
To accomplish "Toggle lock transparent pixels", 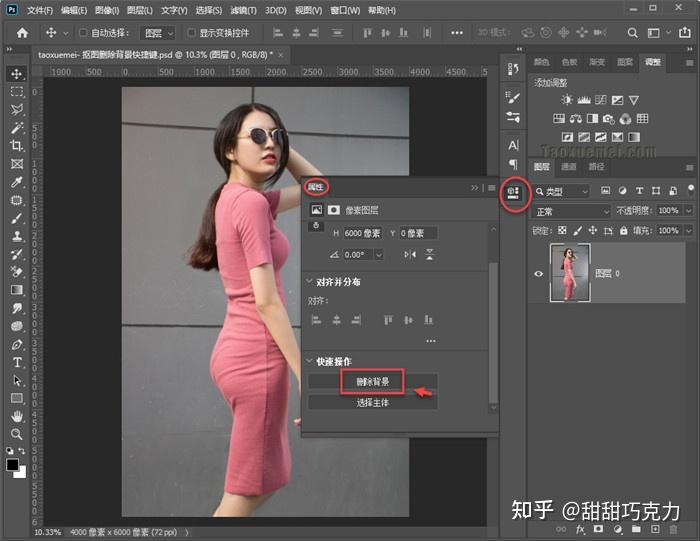I will coord(562,230).
